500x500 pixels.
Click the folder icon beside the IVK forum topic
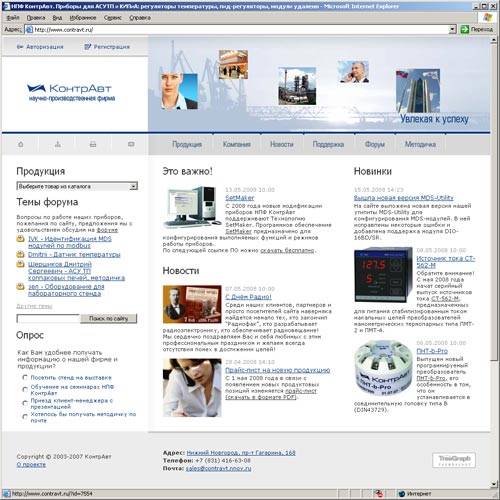pos(20,239)
